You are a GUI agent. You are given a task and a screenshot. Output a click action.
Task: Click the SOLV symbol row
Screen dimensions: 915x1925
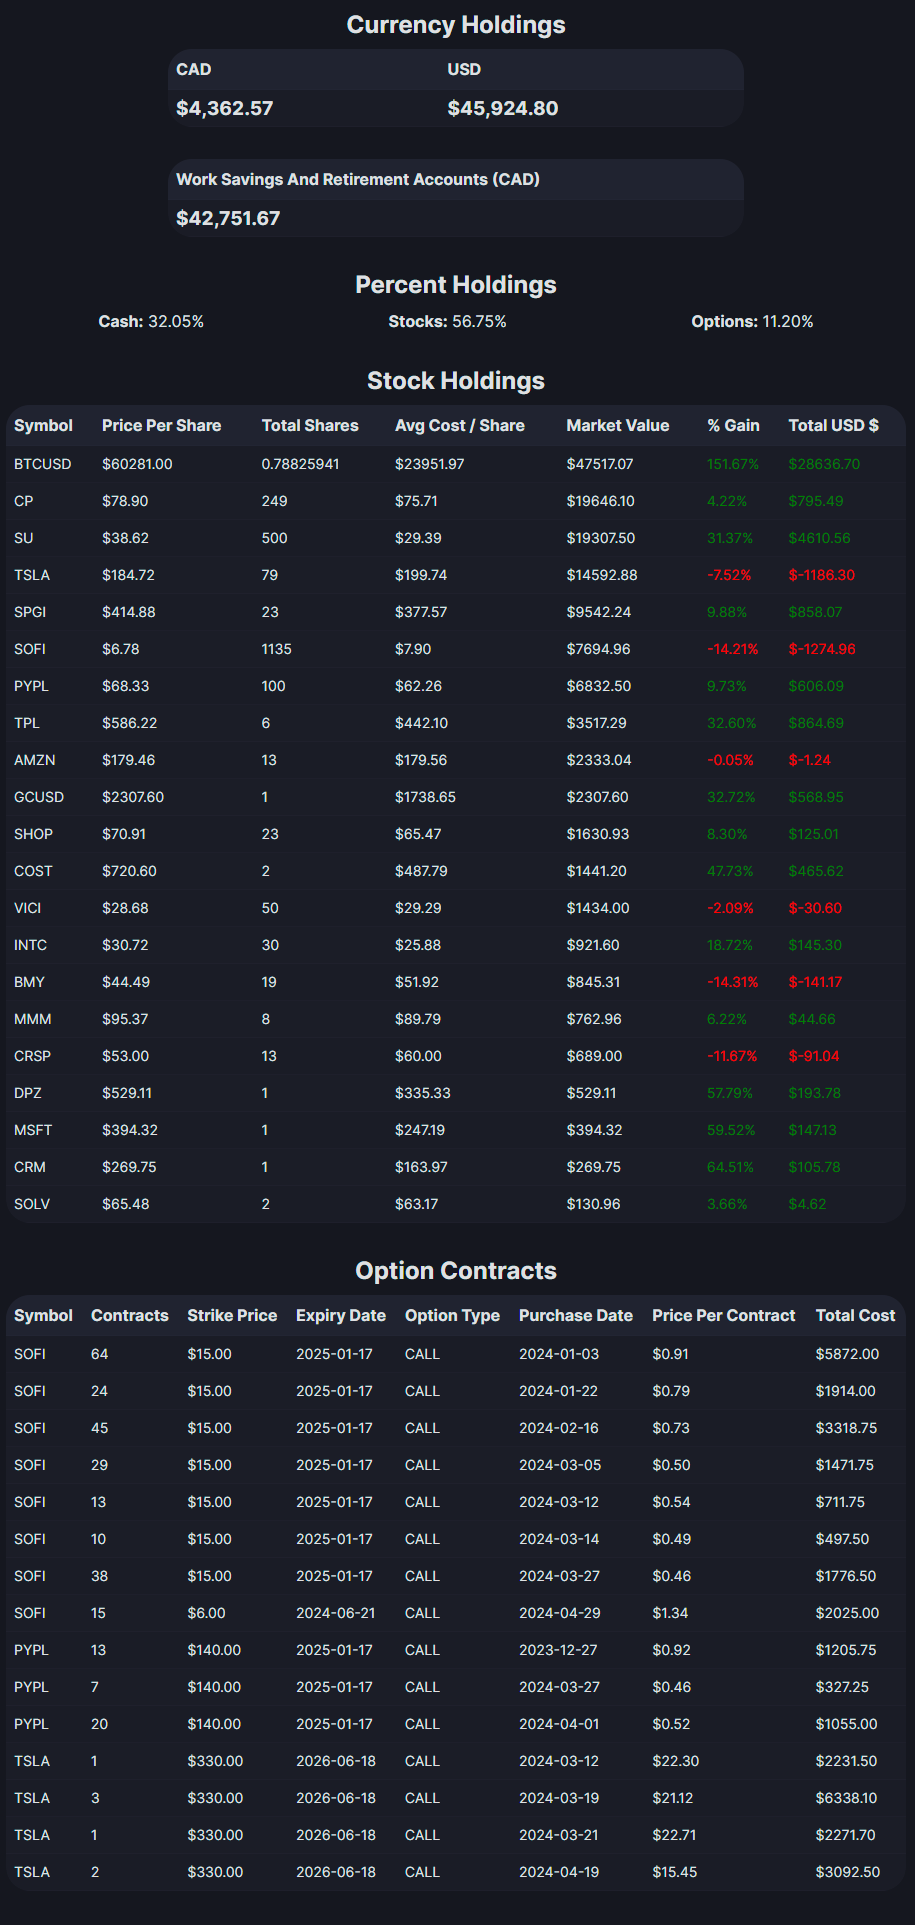click(x=456, y=1205)
